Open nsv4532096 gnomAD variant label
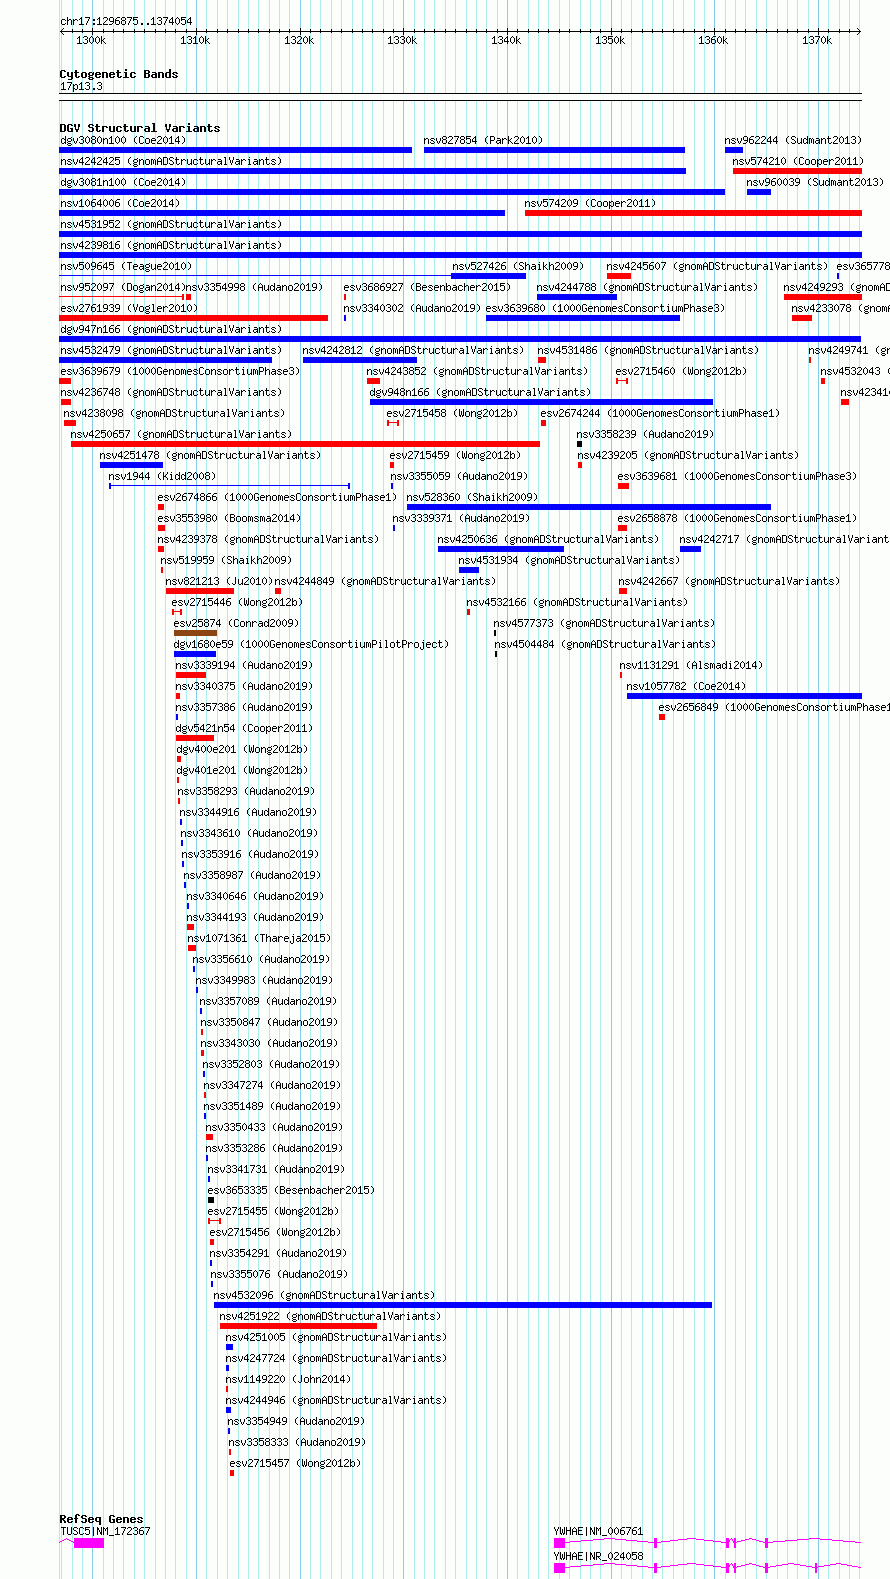 pos(324,1295)
